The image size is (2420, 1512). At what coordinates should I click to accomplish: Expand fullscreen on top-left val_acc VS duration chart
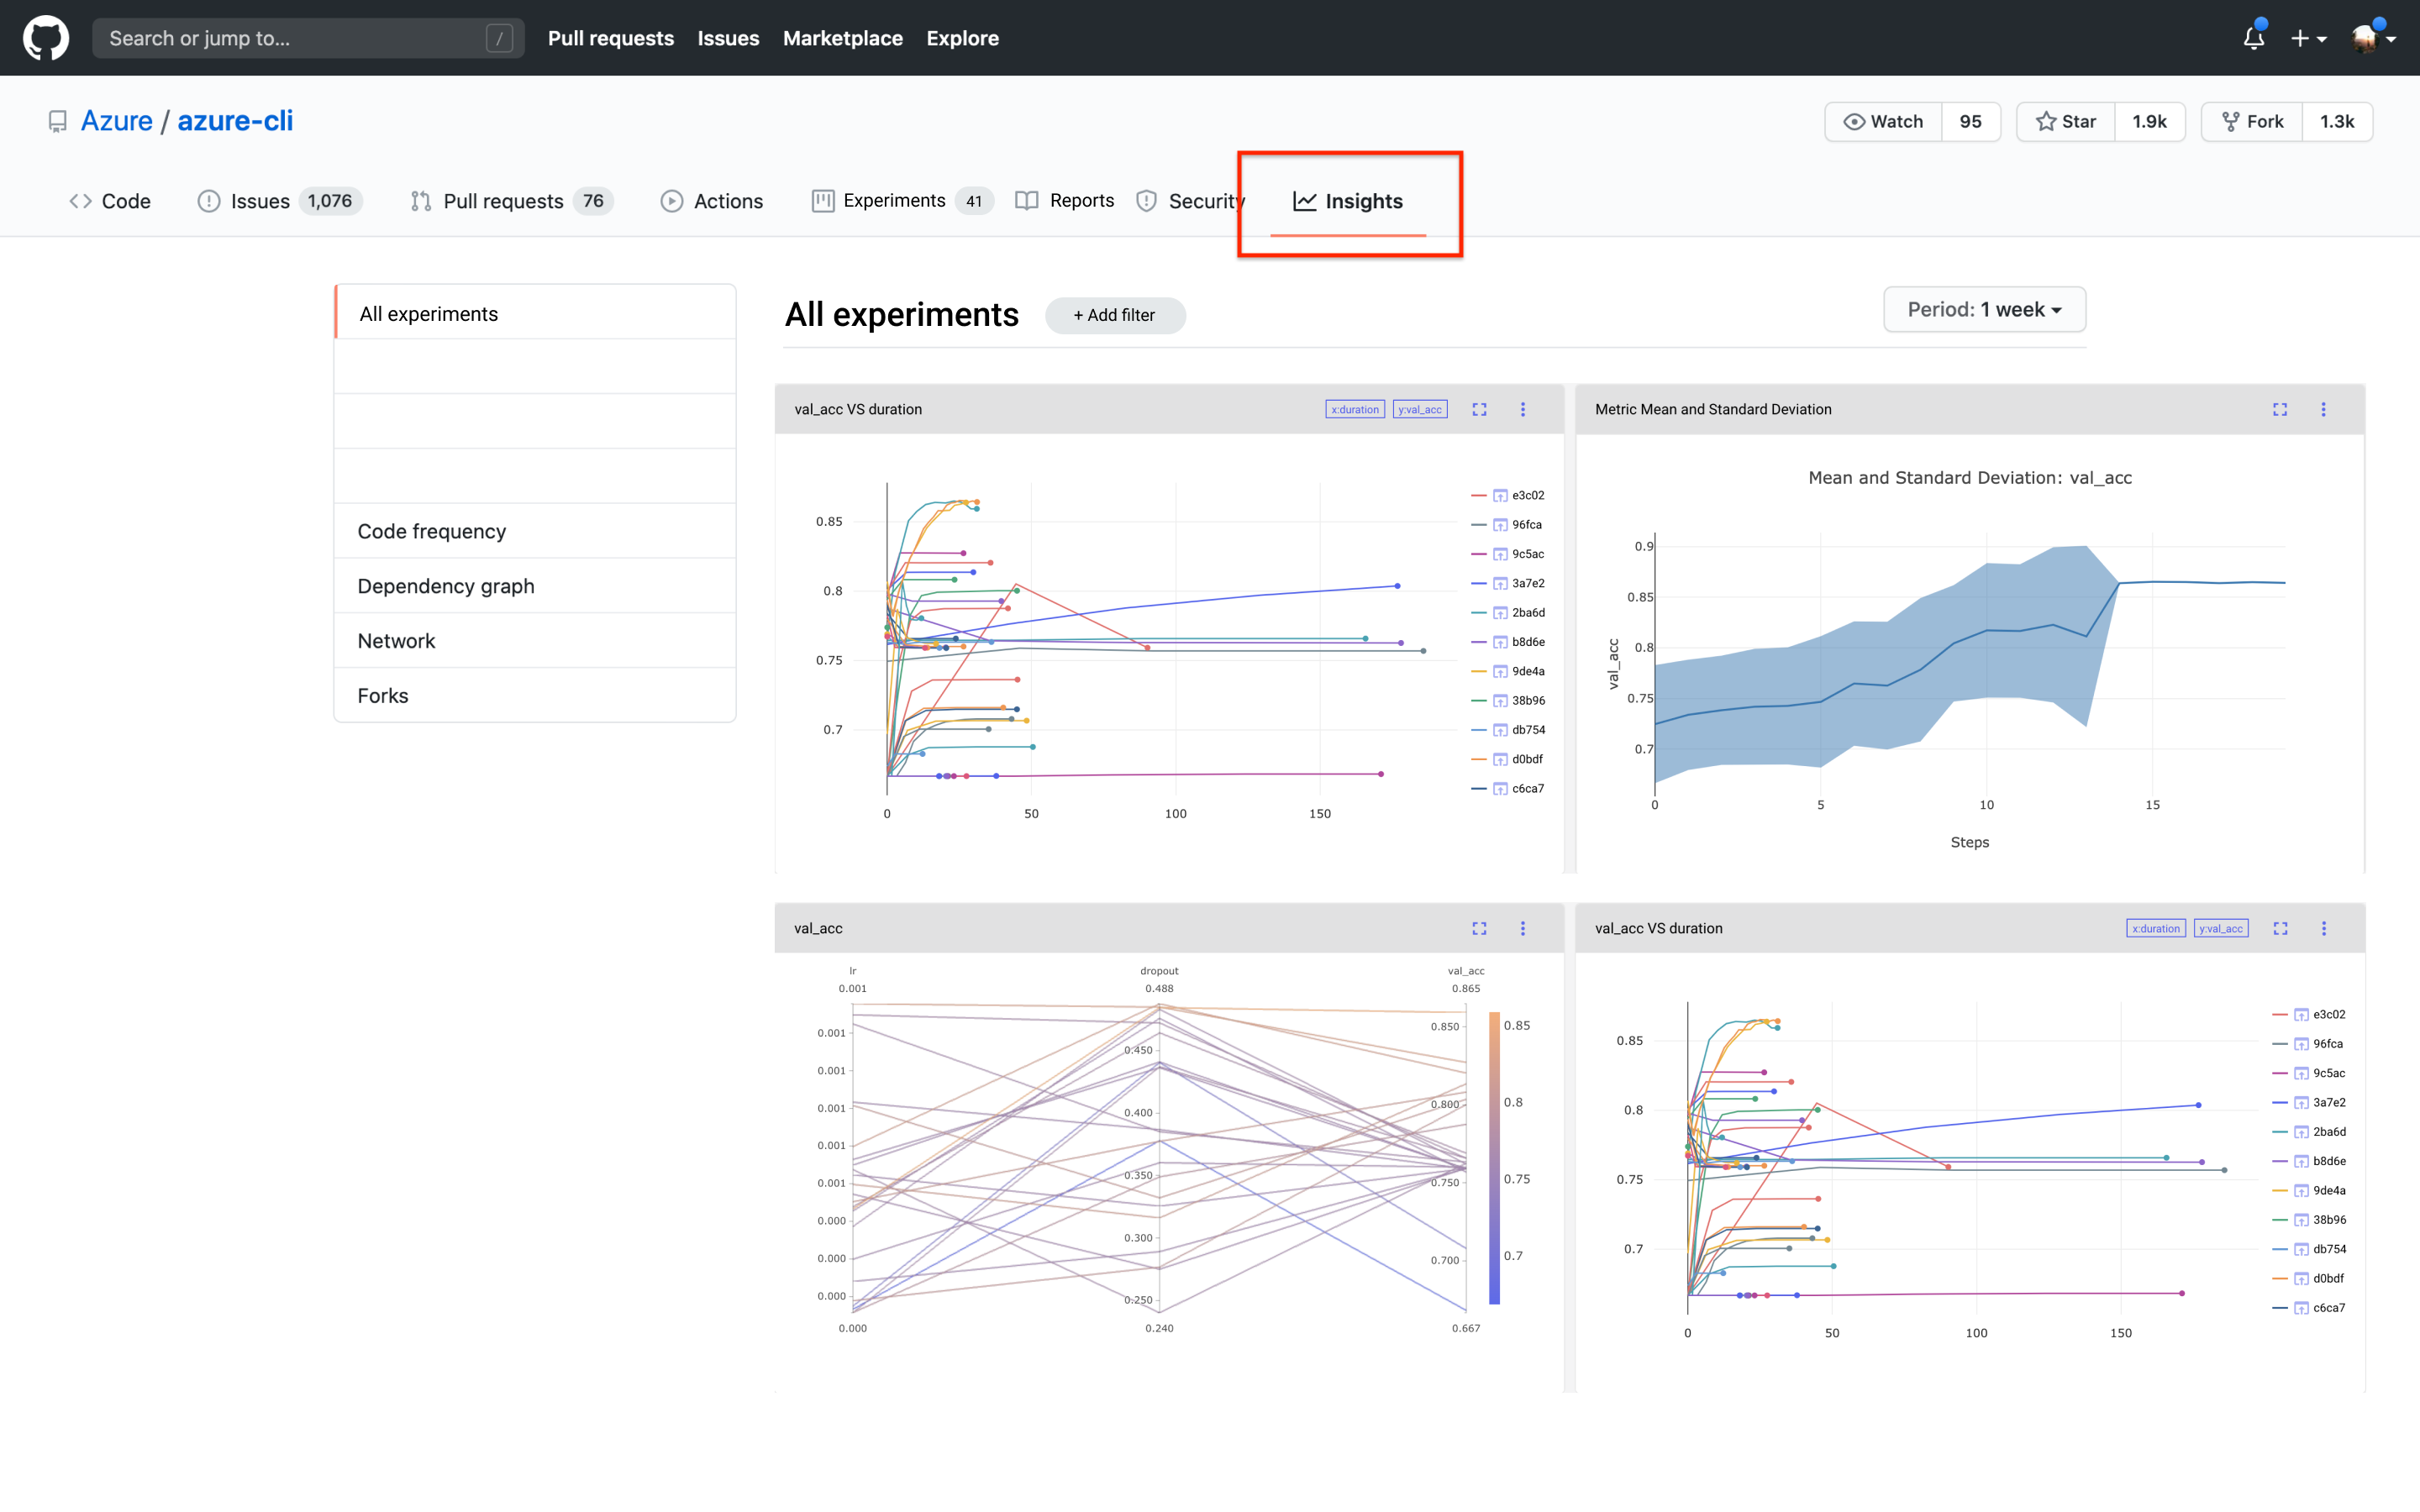(1479, 409)
